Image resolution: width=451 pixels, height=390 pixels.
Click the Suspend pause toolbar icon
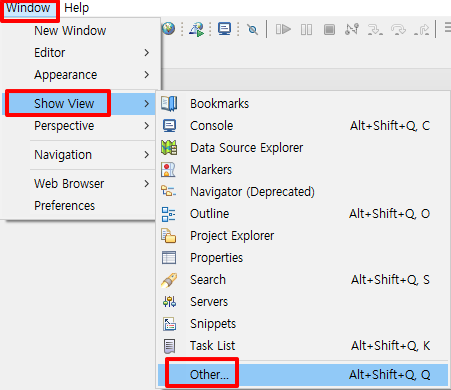point(306,30)
